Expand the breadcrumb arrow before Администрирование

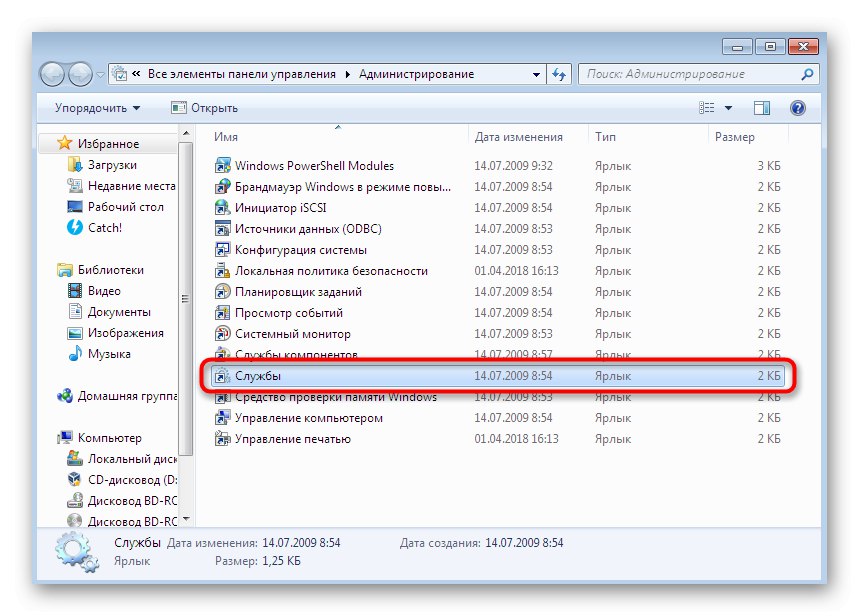coord(347,75)
